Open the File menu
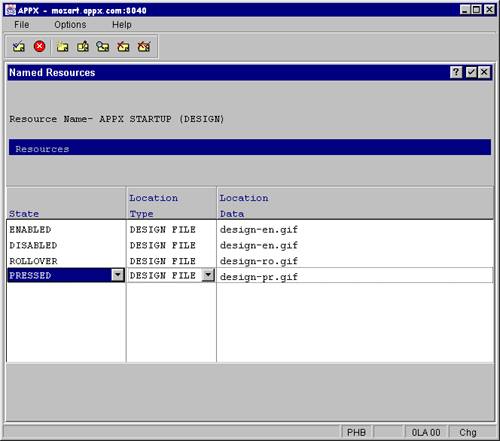The height and width of the screenshot is (441, 500). click(22, 25)
